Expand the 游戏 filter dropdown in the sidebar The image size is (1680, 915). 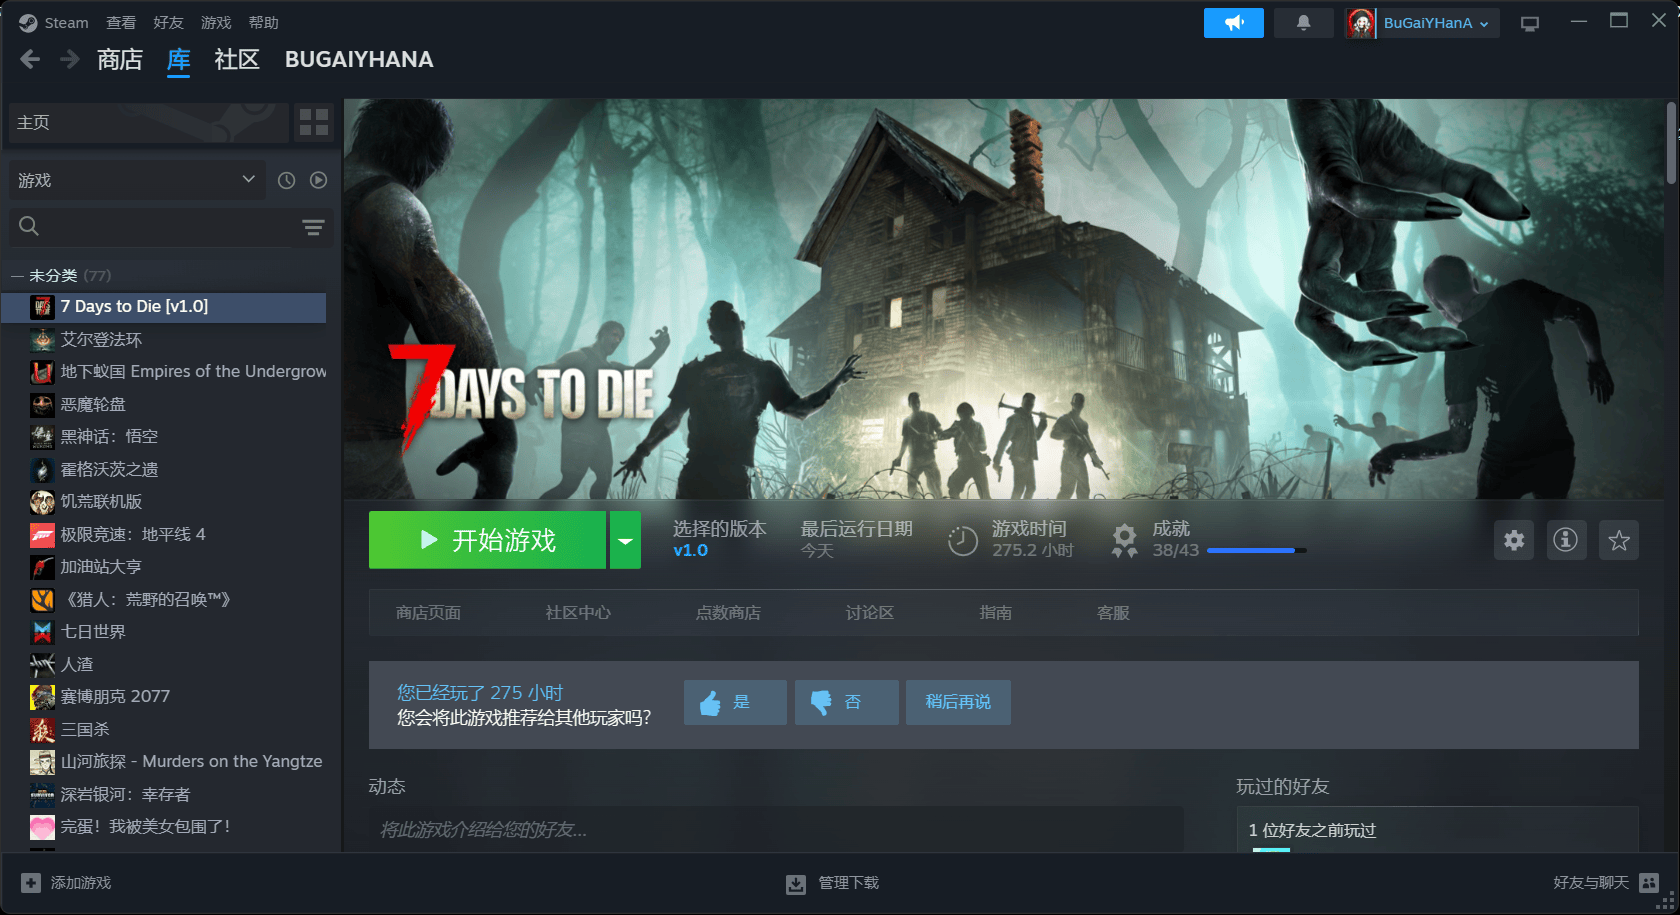[x=137, y=180]
